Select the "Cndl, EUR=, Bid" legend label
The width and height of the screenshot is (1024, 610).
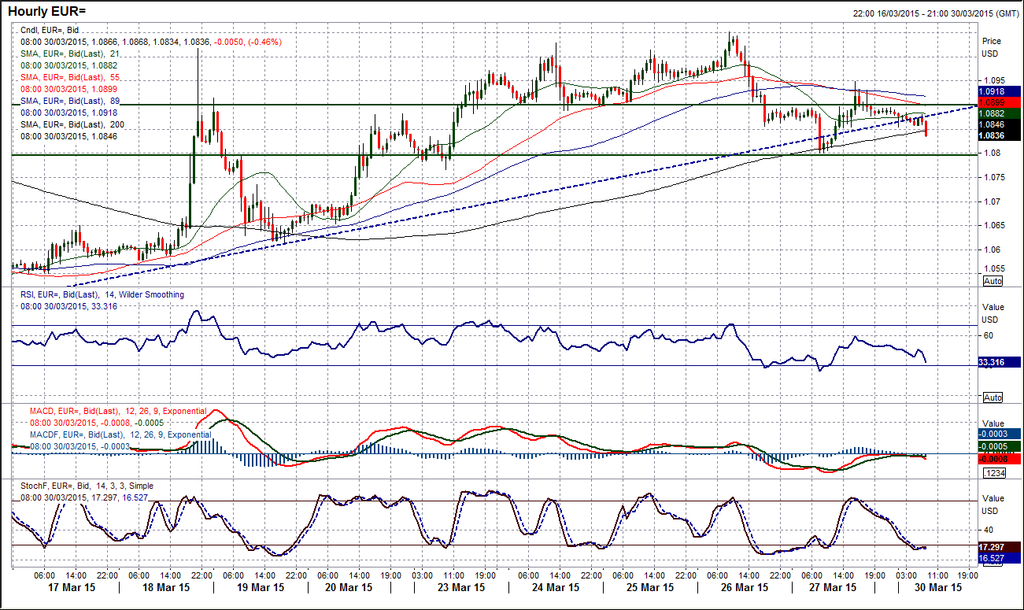click(x=50, y=30)
